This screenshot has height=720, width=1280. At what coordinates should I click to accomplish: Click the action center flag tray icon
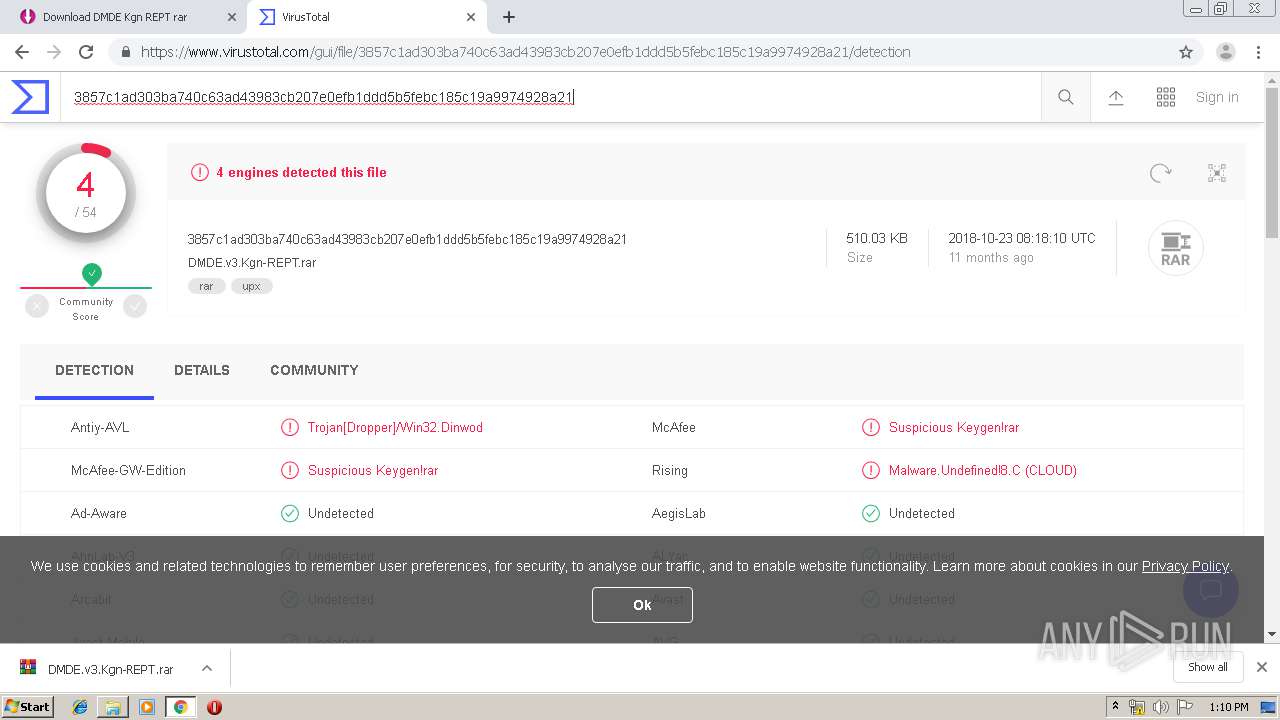click(1185, 707)
